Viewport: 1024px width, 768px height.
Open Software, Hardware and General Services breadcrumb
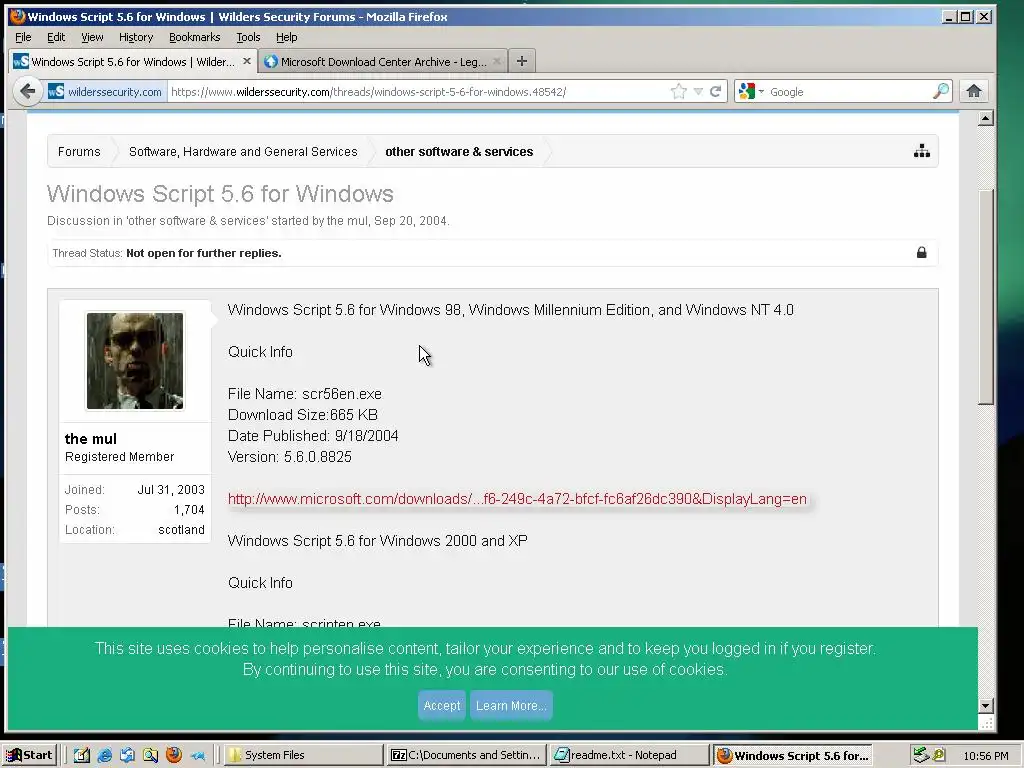pos(243,152)
